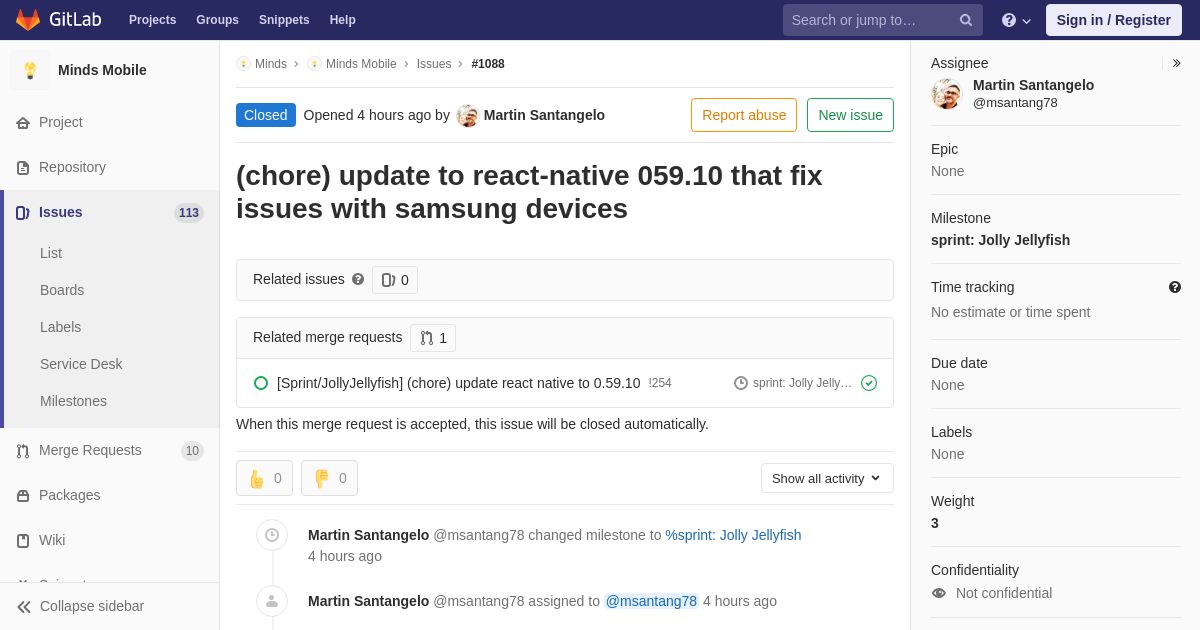Click @msantang78 mention link in activity
1200x630 pixels.
(x=651, y=601)
